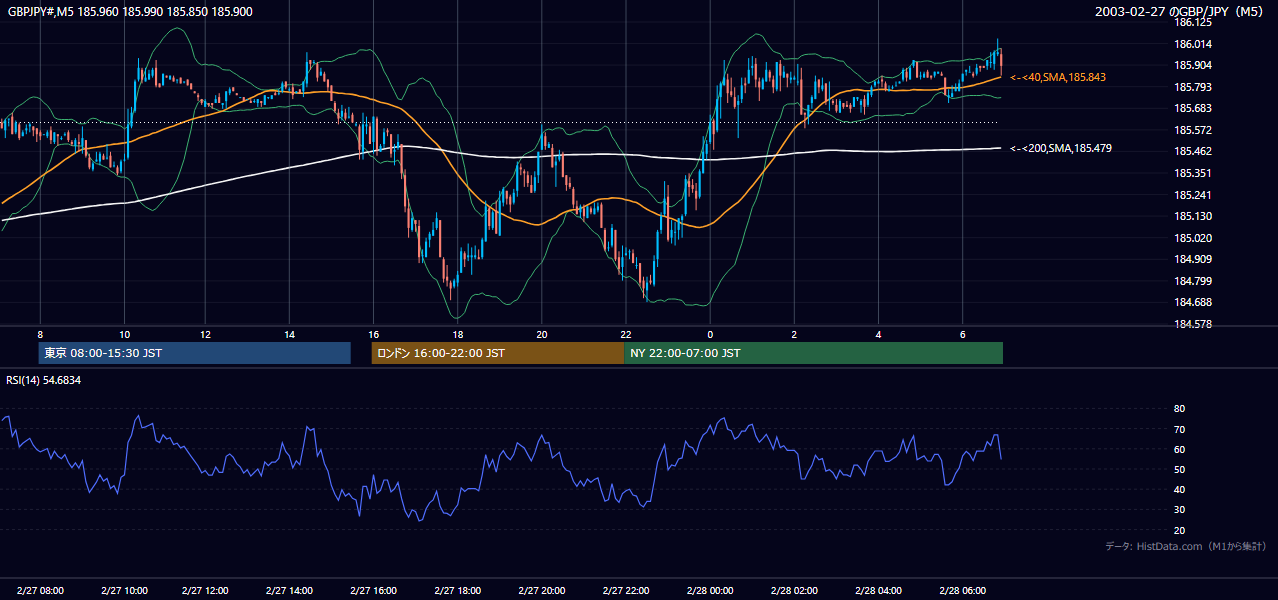This screenshot has height=600, width=1278.
Task: Click hour tick 16 under price chart
Action: pyautogui.click(x=372, y=334)
